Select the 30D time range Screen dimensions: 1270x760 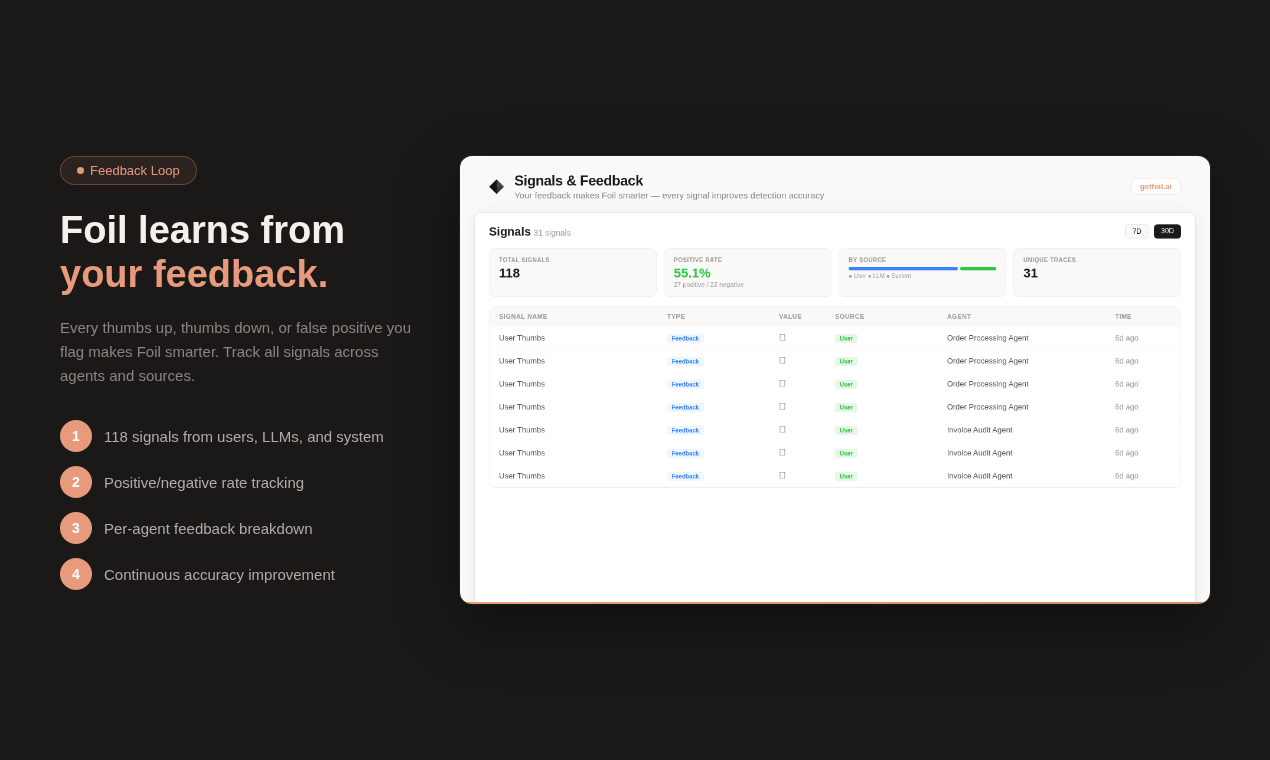point(1167,231)
